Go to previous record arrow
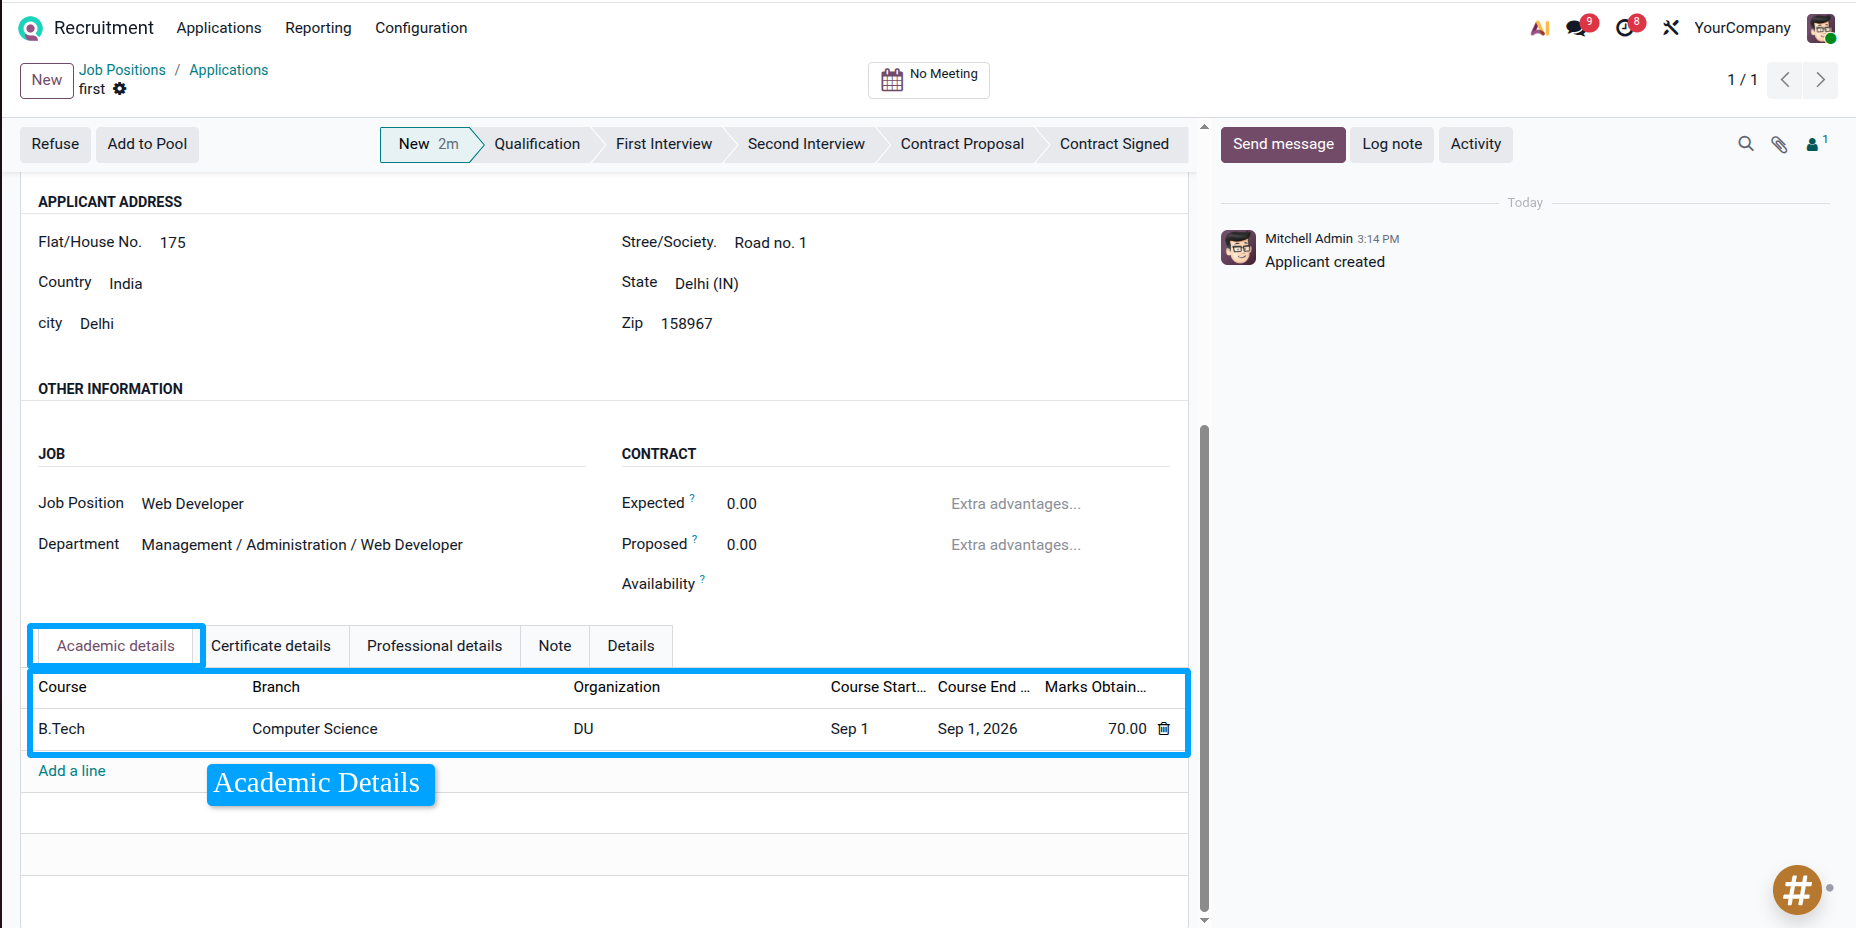The height and width of the screenshot is (928, 1856). pyautogui.click(x=1785, y=80)
